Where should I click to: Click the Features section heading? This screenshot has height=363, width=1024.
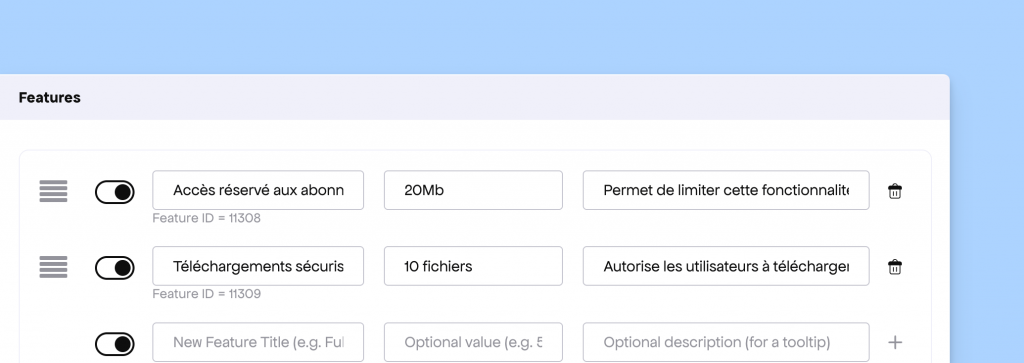click(x=50, y=97)
